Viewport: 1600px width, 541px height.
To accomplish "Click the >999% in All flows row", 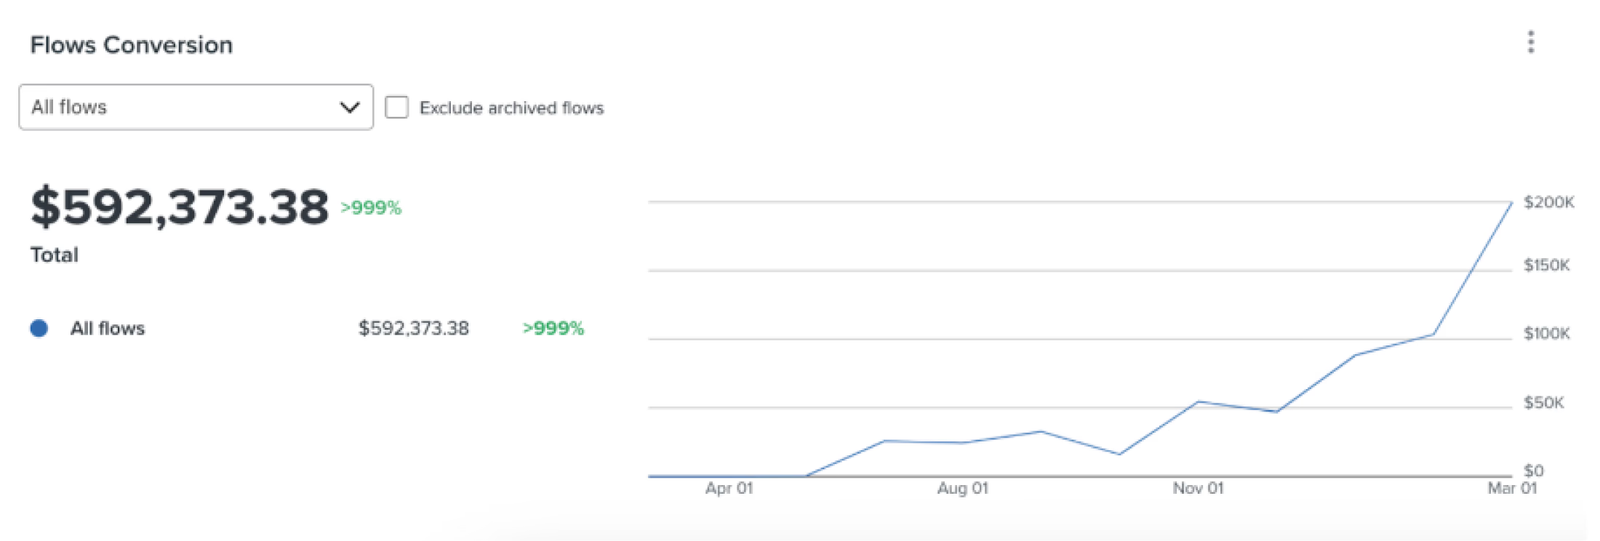I will tap(553, 328).
